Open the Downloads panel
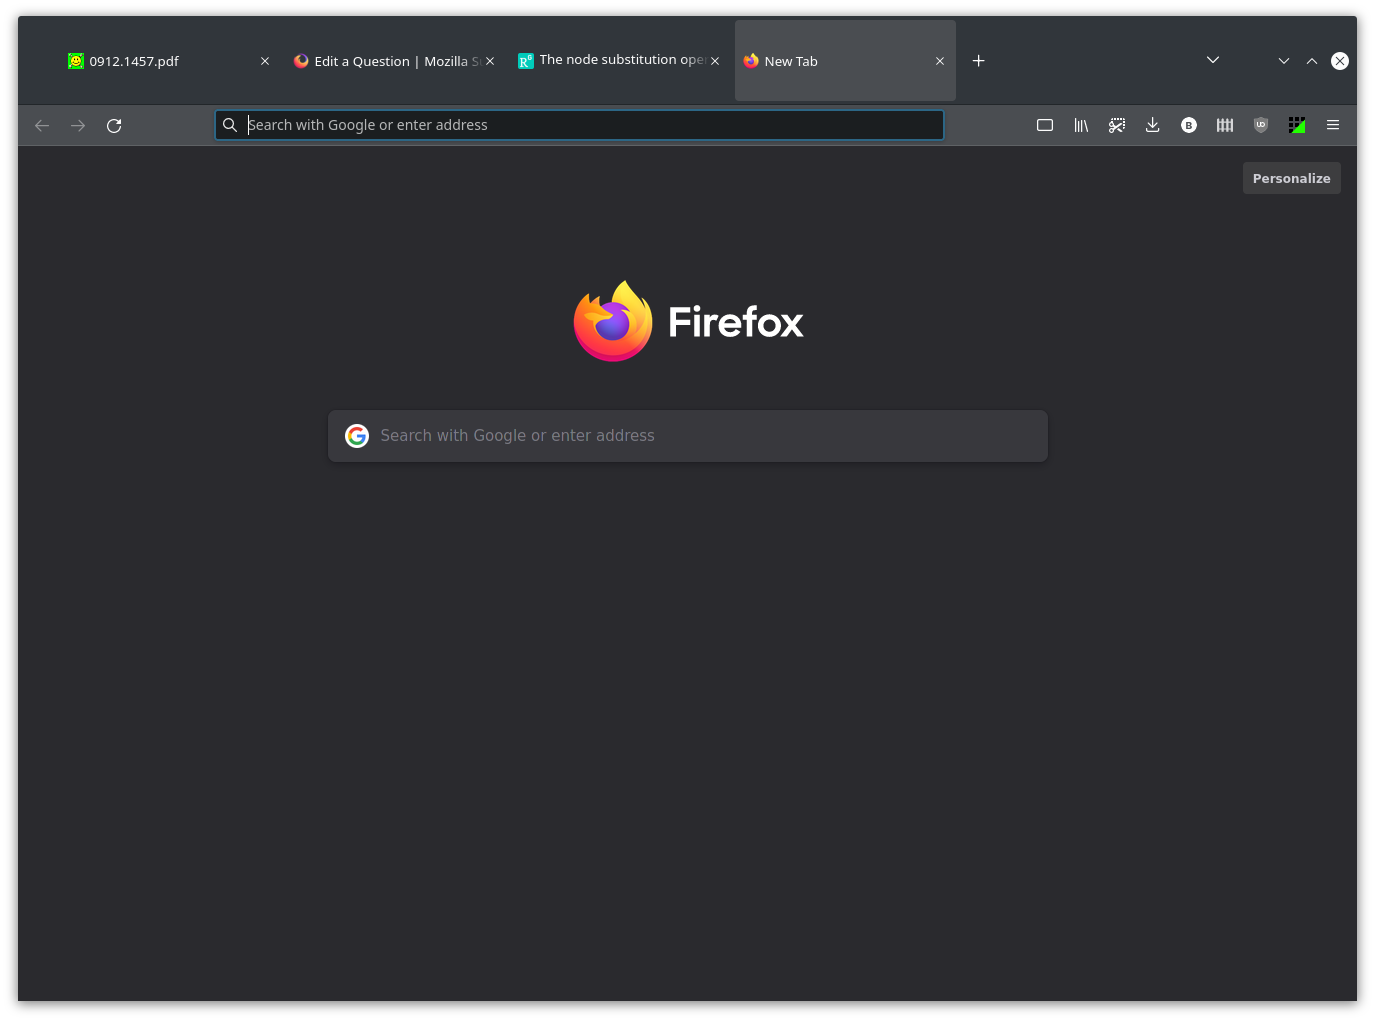Screen dimensions: 1375x1021 point(1153,125)
